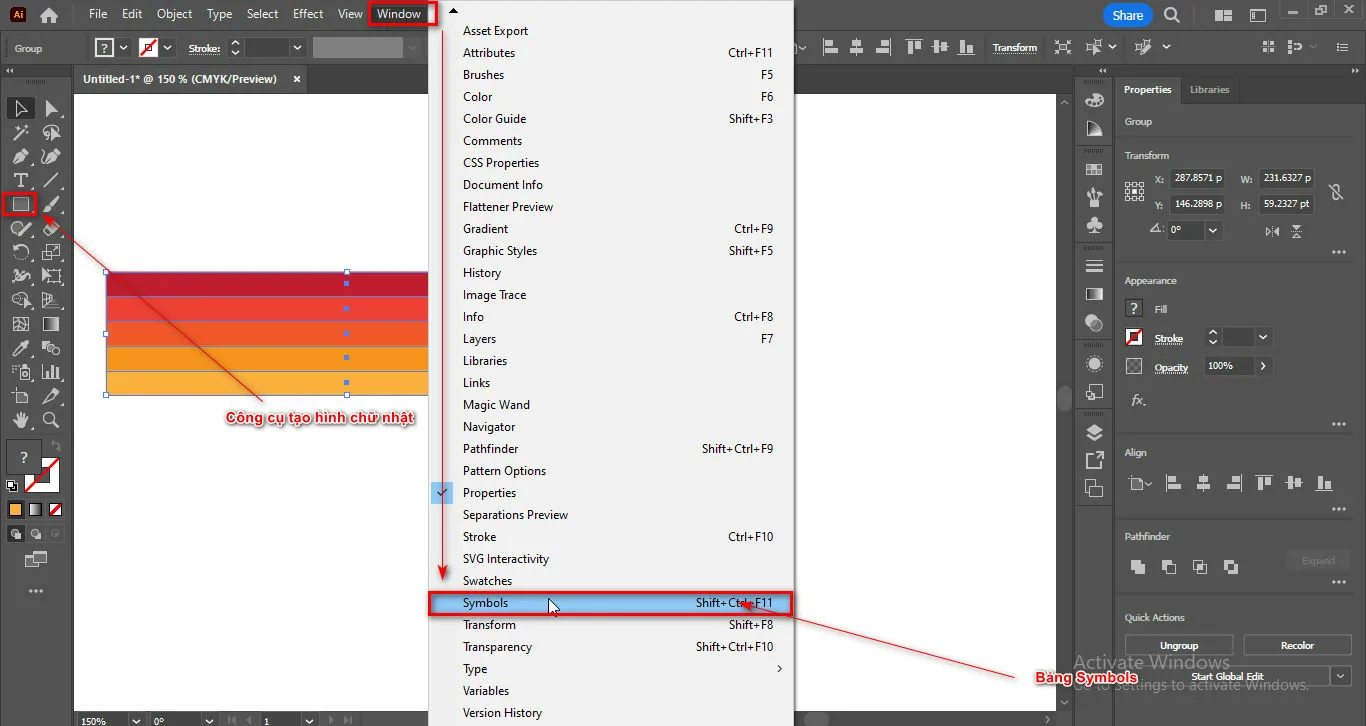Pick the Magic Wand tool
This screenshot has width=1366, height=726.
20,132
